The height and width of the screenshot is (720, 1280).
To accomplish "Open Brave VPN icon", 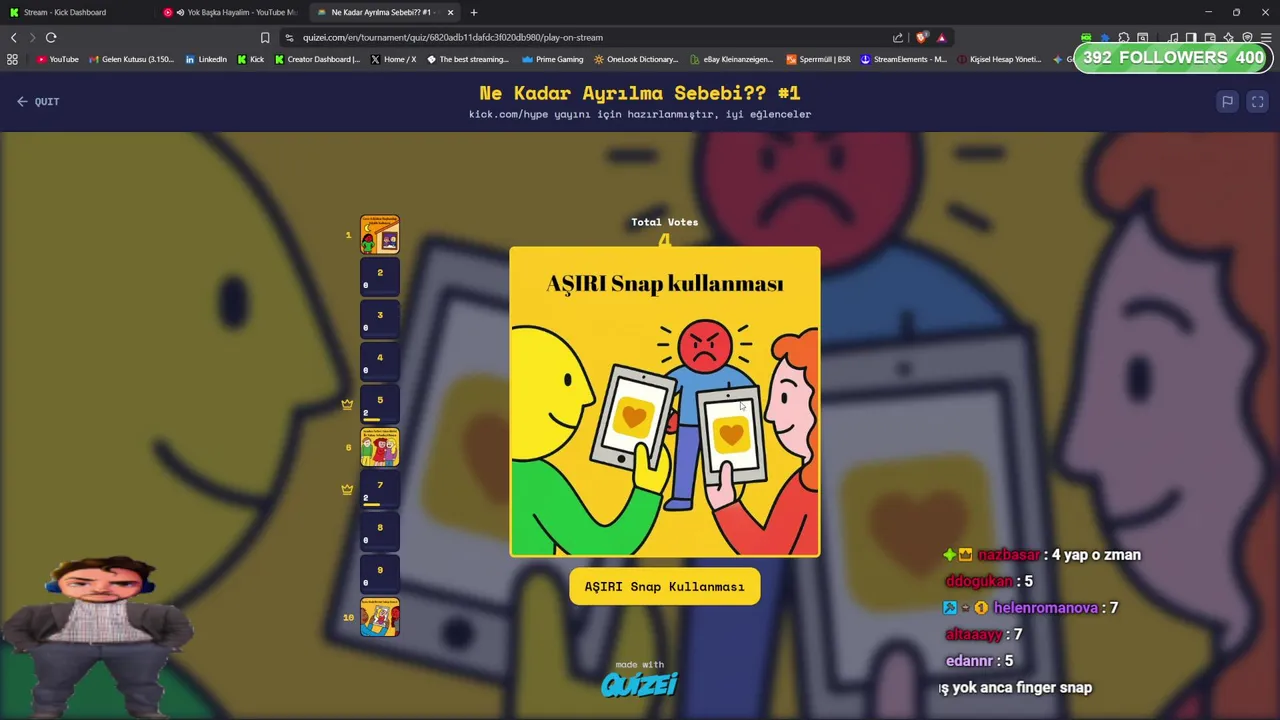I will 1247,37.
